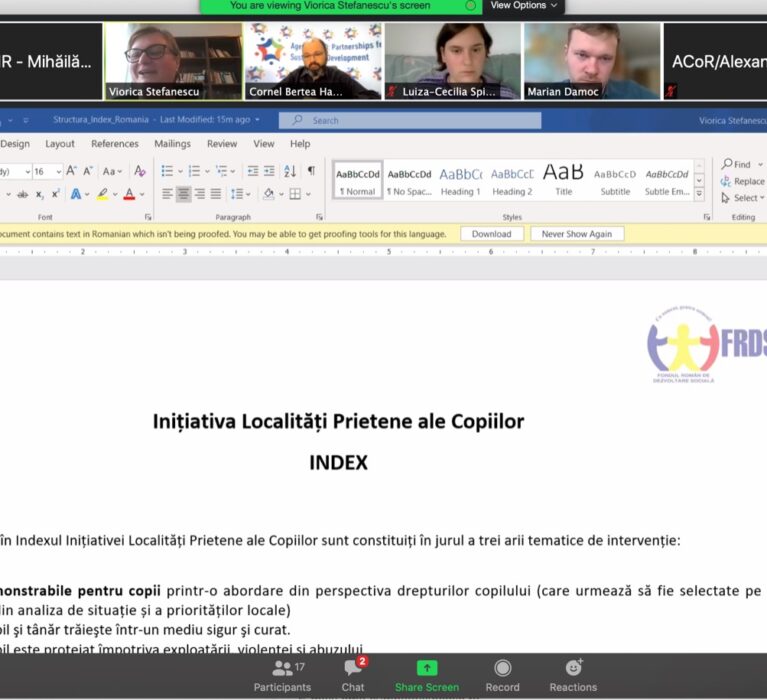Screen dimensions: 767x700
Task: Switch to the Layout tab
Action: click(60, 143)
